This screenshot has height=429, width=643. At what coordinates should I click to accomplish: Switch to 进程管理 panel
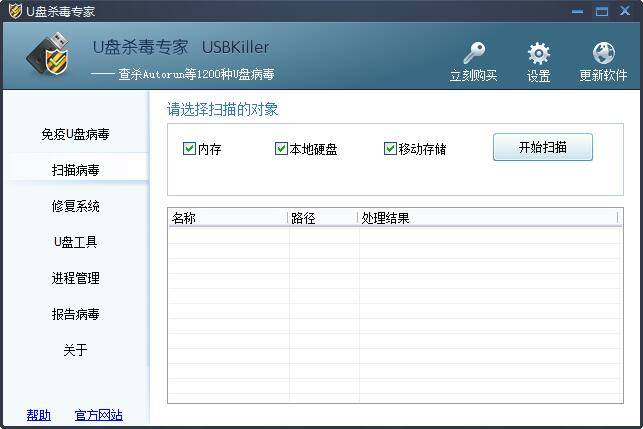[76, 278]
